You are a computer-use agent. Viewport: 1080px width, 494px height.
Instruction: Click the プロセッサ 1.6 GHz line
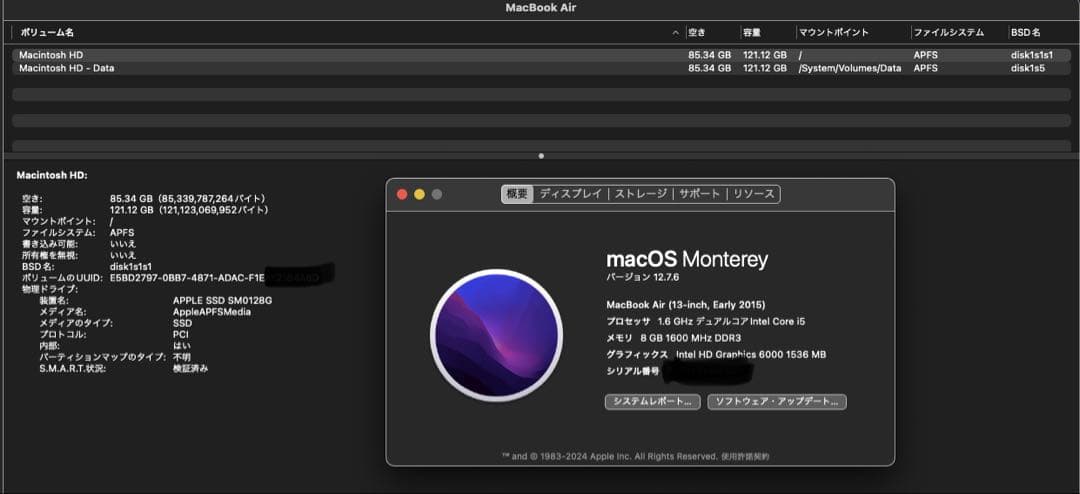pyautogui.click(x=705, y=321)
